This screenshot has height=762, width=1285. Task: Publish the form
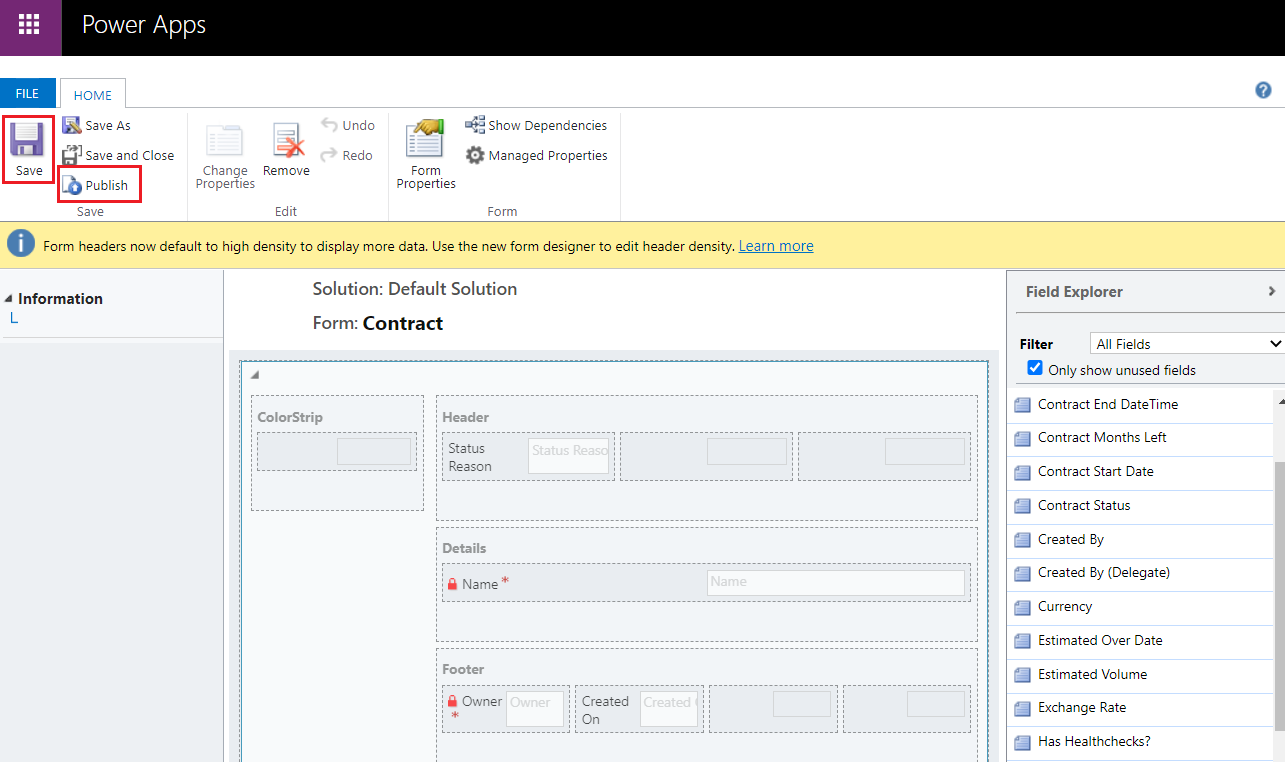pyautogui.click(x=96, y=185)
